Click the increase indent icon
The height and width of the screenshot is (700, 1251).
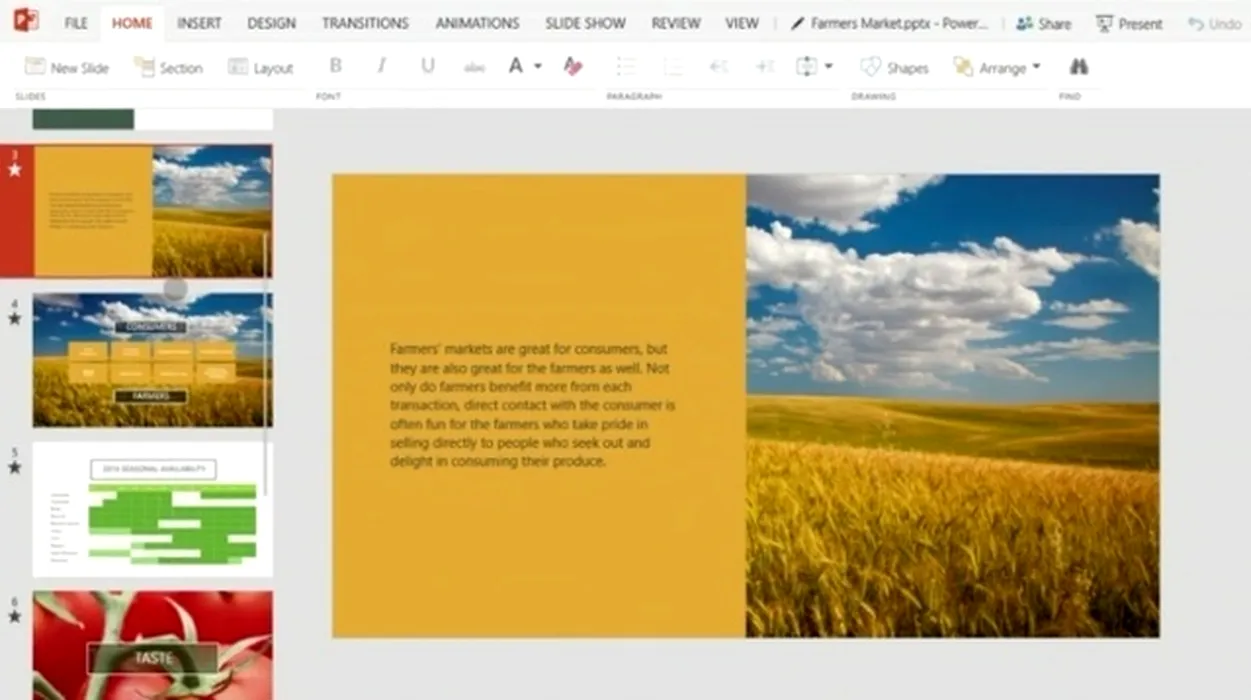pyautogui.click(x=764, y=67)
